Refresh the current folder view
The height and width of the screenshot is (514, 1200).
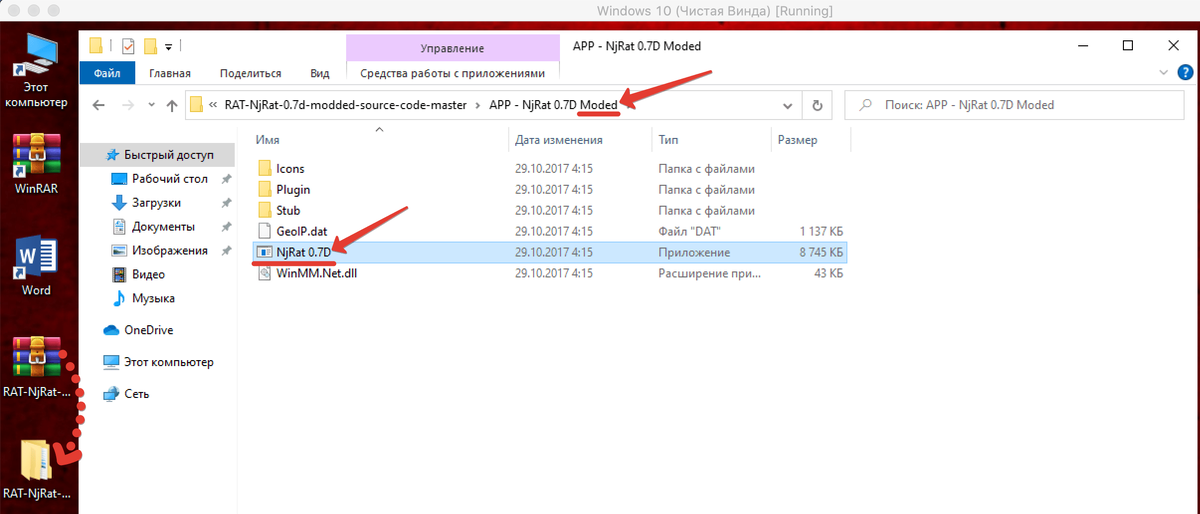(816, 105)
